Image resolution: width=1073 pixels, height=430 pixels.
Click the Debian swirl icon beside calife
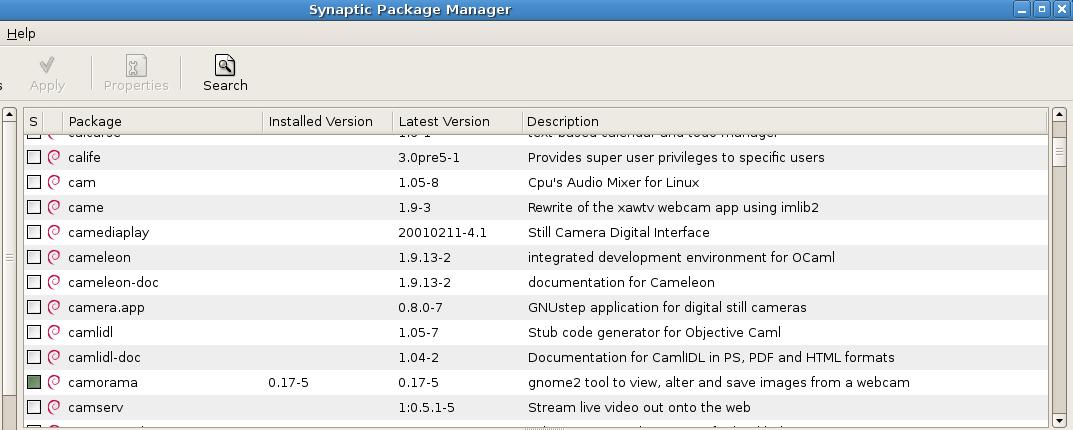point(54,157)
